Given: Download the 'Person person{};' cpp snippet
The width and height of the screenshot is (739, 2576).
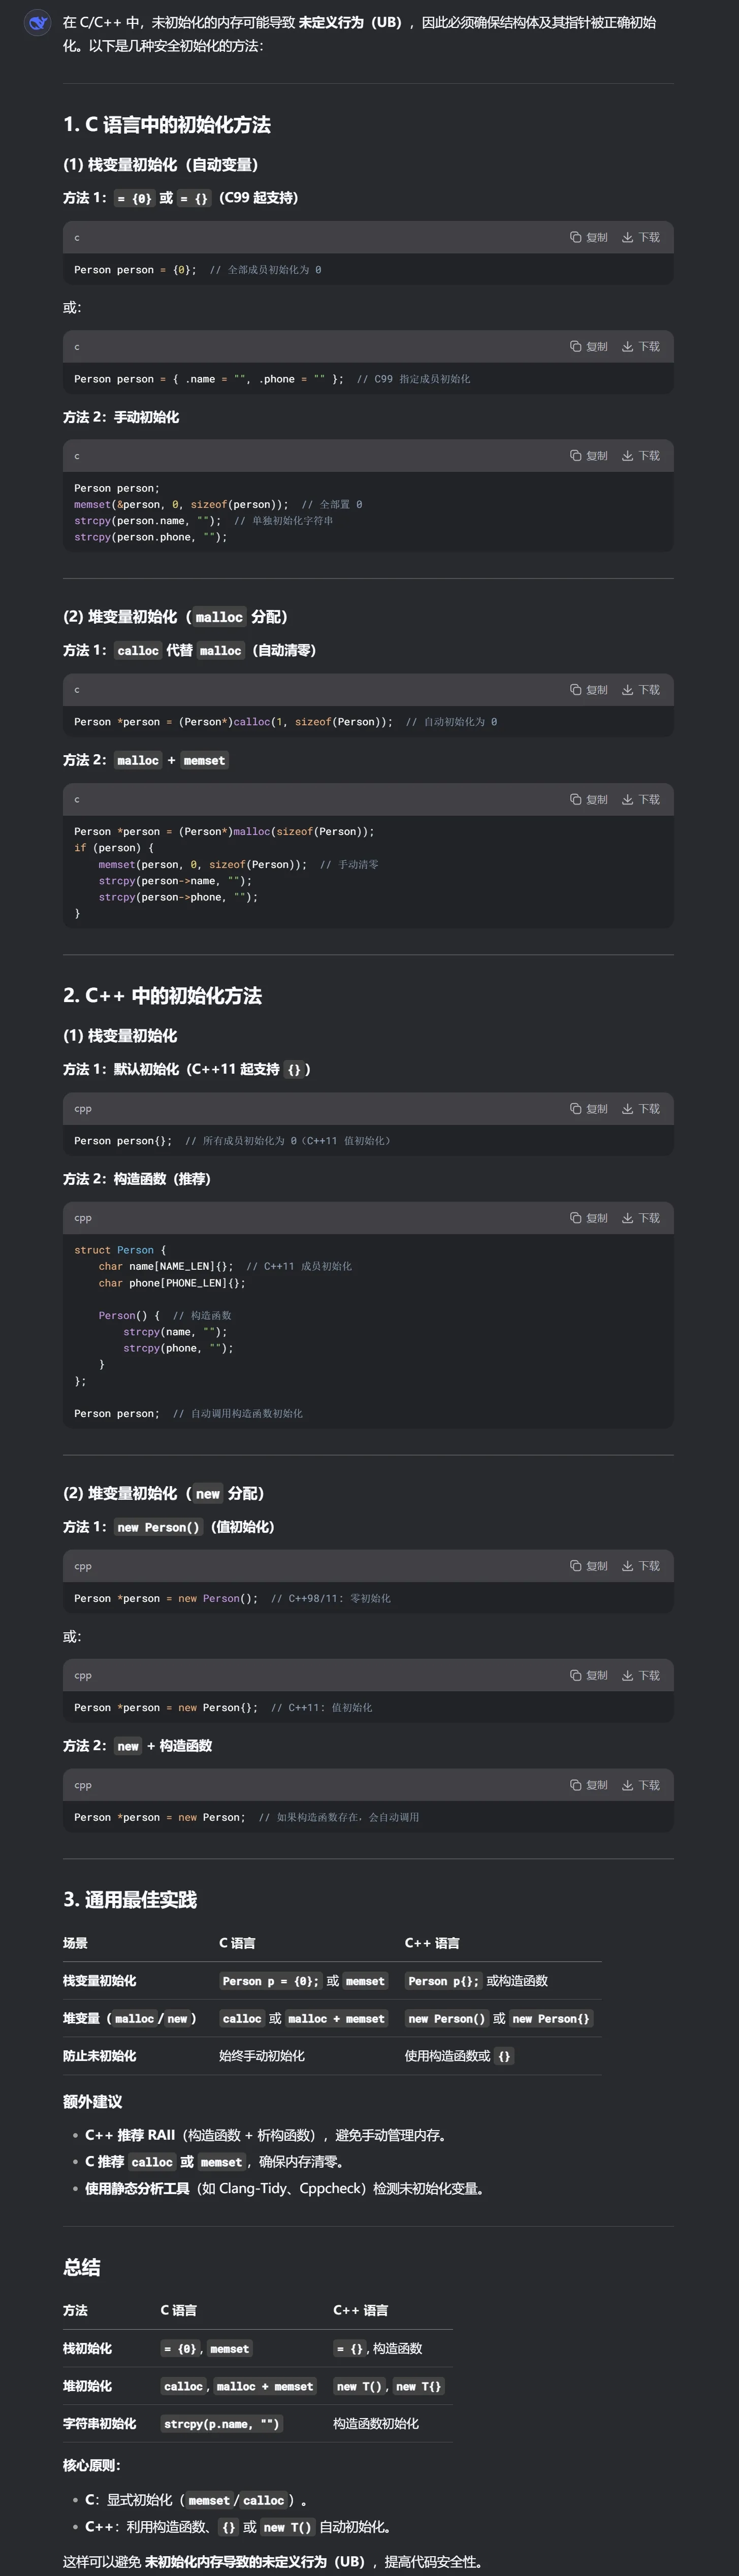Looking at the screenshot, I should click(x=640, y=1108).
